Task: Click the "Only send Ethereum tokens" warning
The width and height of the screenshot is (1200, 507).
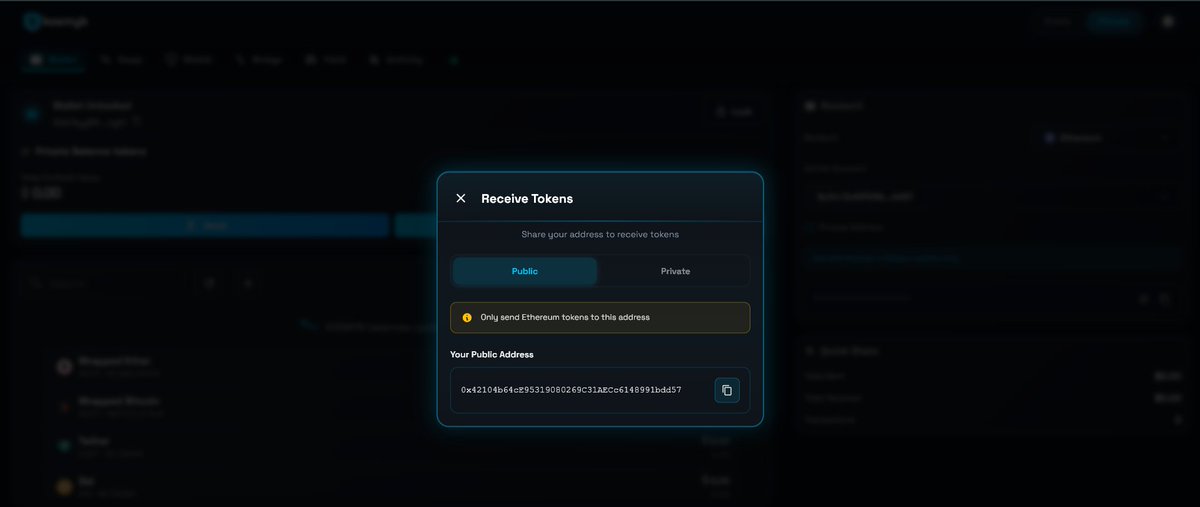Action: point(600,318)
